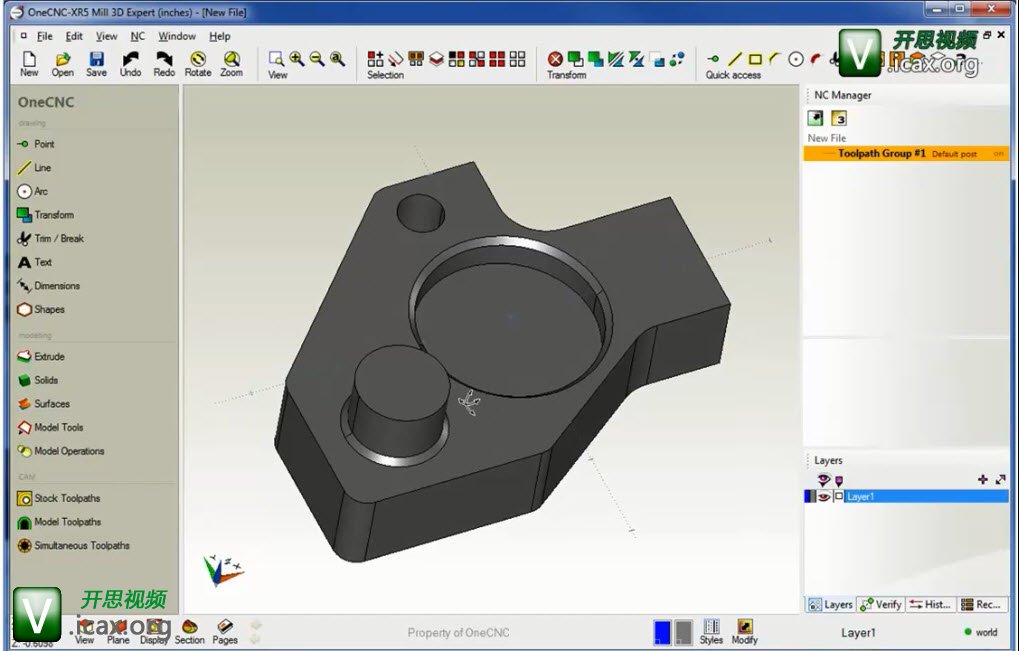1019x651 pixels.
Task: Toggle the Layer1 visibility eye
Action: pos(824,497)
